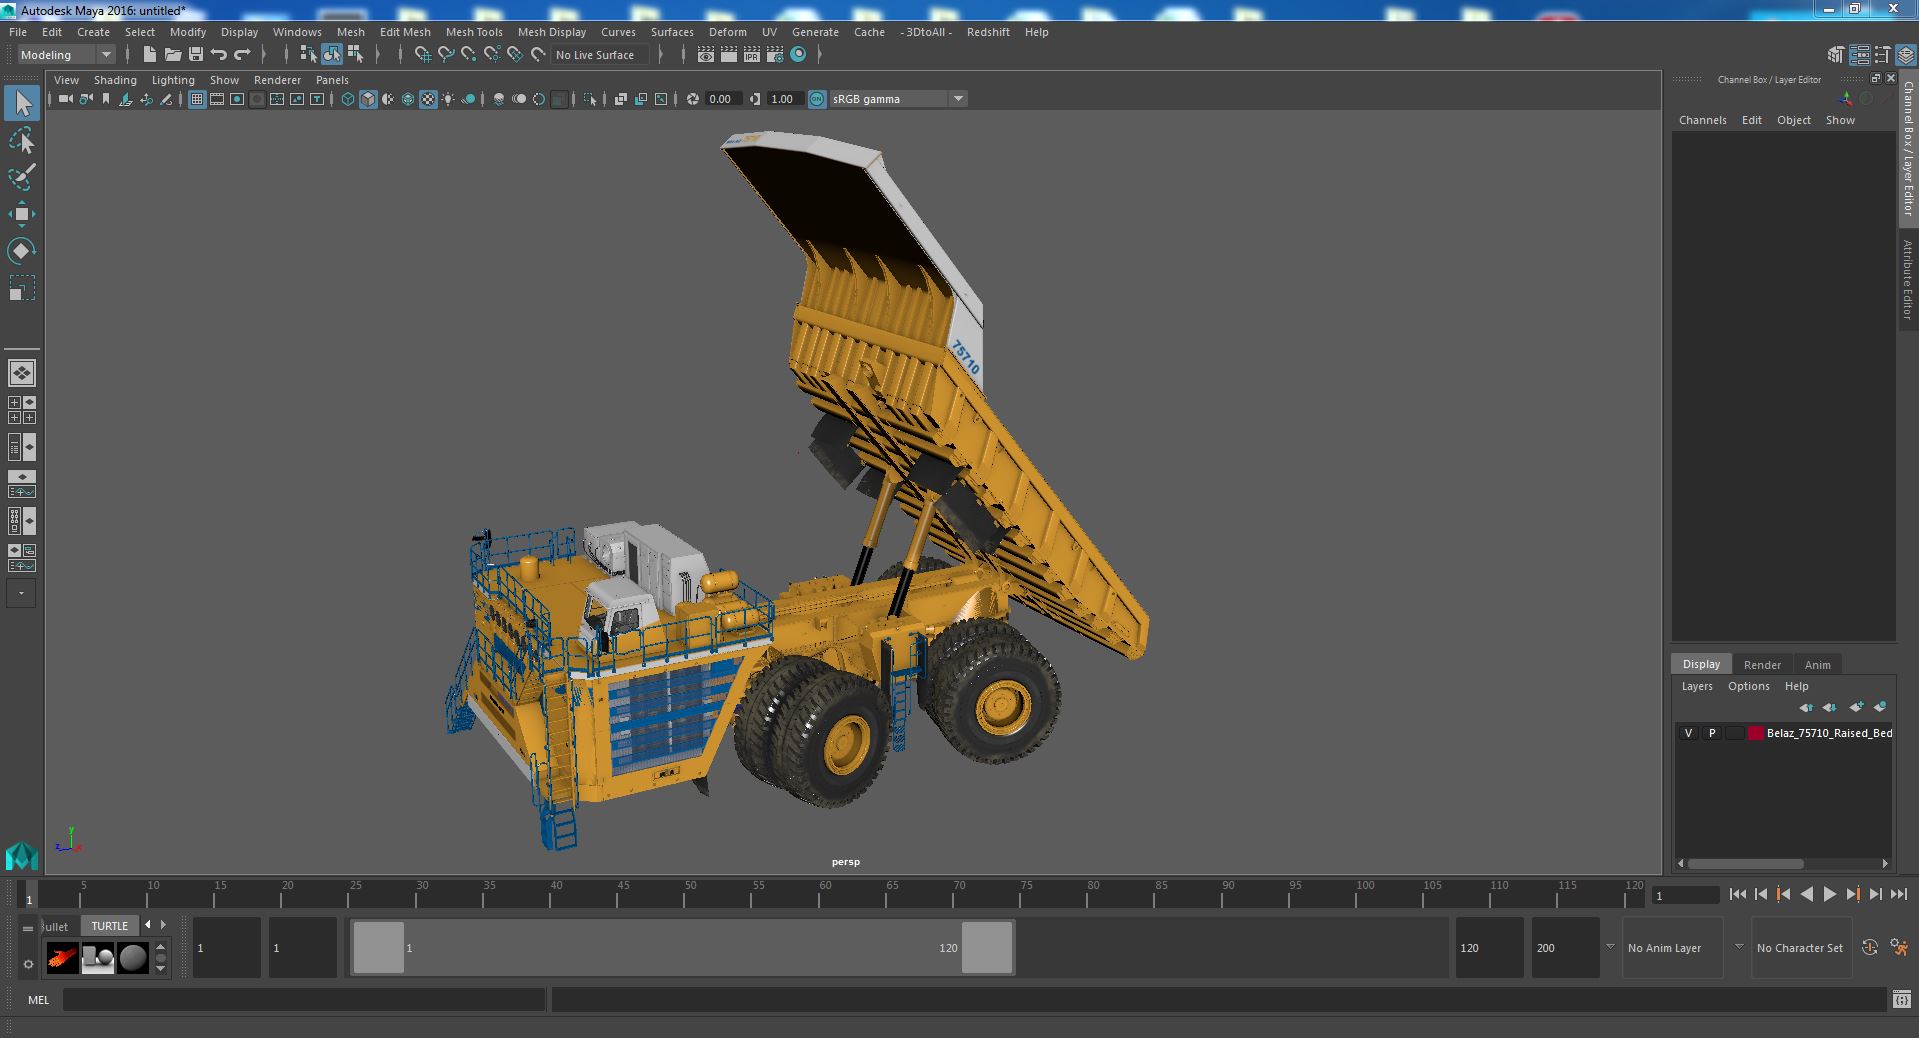The image size is (1919, 1038).
Task: Click the range slider end handle
Action: (x=987, y=947)
